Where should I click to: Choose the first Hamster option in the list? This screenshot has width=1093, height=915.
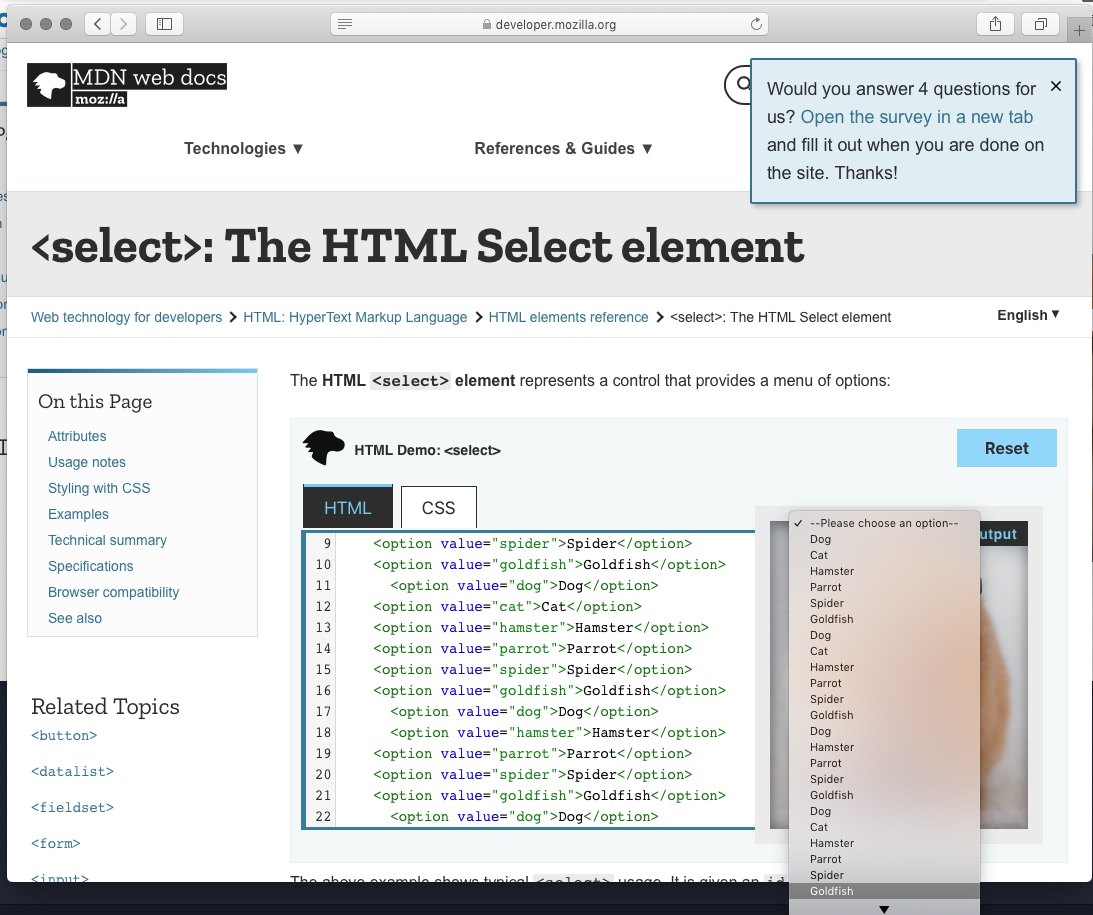[884, 571]
